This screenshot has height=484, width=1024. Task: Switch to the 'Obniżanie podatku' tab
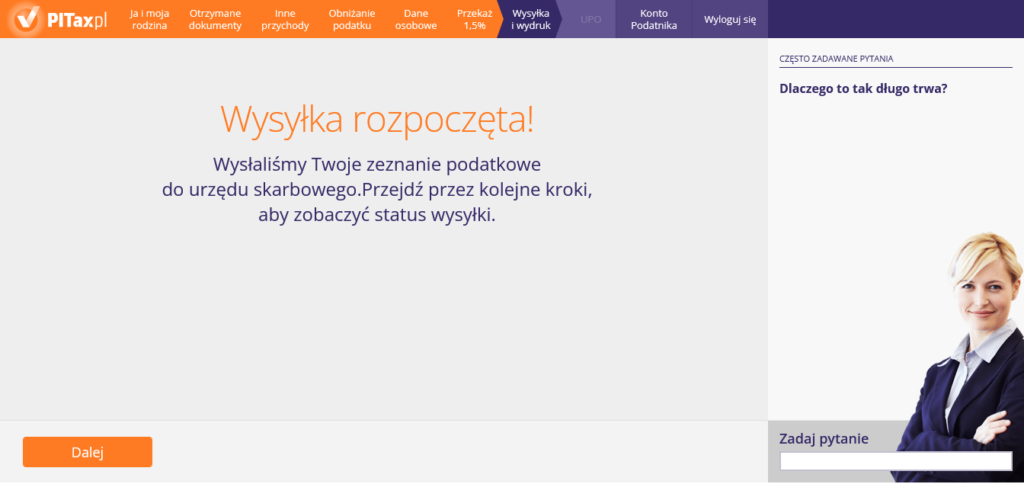(x=350, y=19)
